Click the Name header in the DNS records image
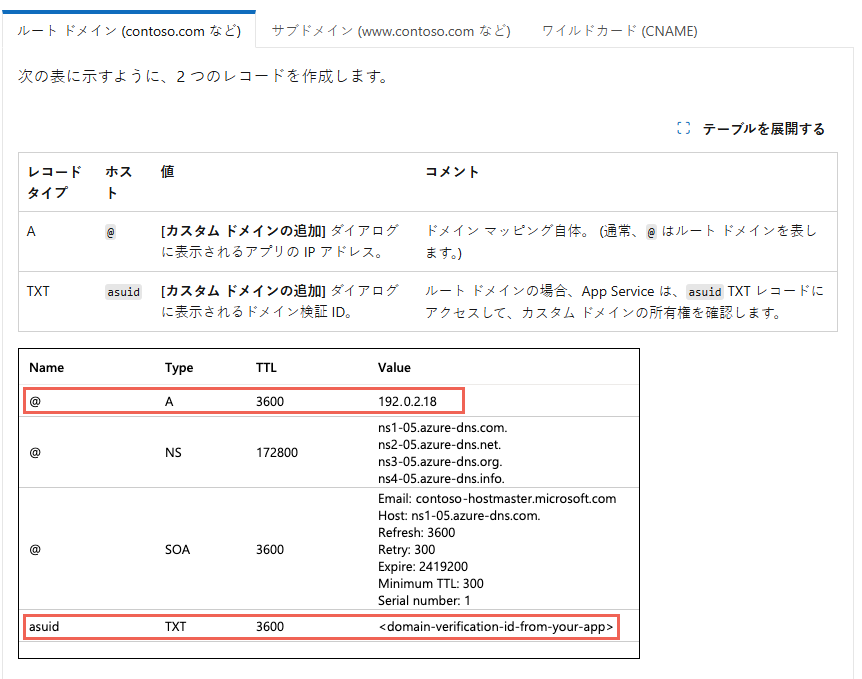 (47, 367)
